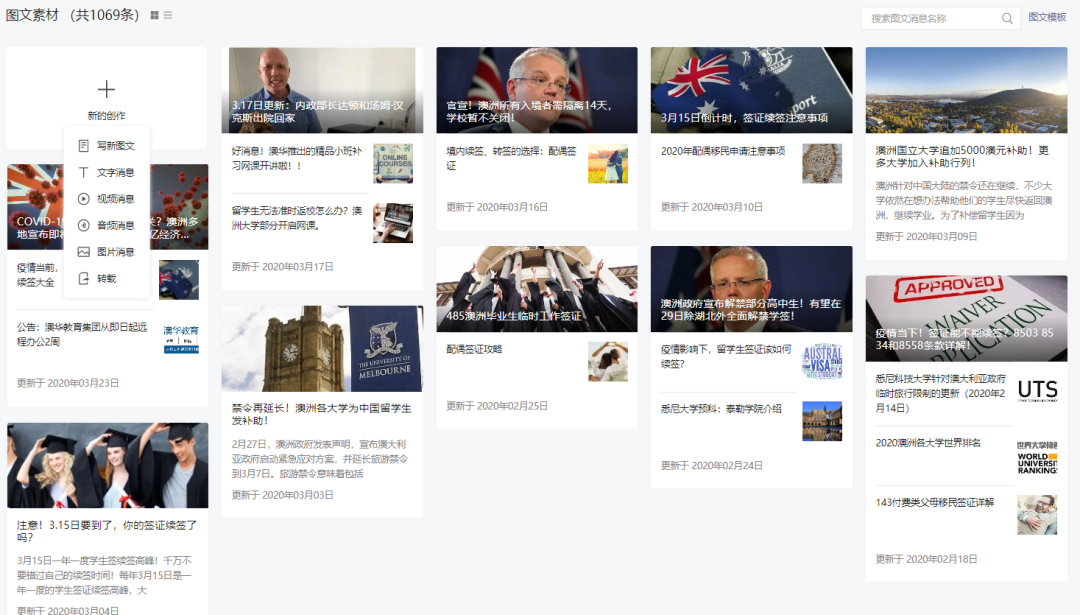The height and width of the screenshot is (615, 1080).
Task: Open the University of Melbourne cover image
Action: 322,348
